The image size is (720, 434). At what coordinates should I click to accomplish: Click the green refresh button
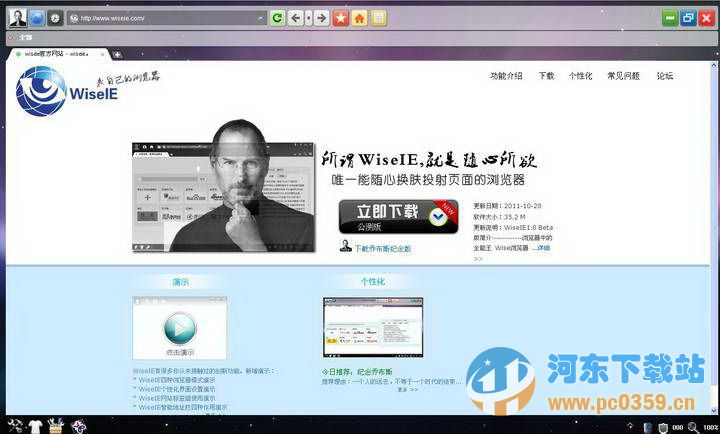(277, 18)
